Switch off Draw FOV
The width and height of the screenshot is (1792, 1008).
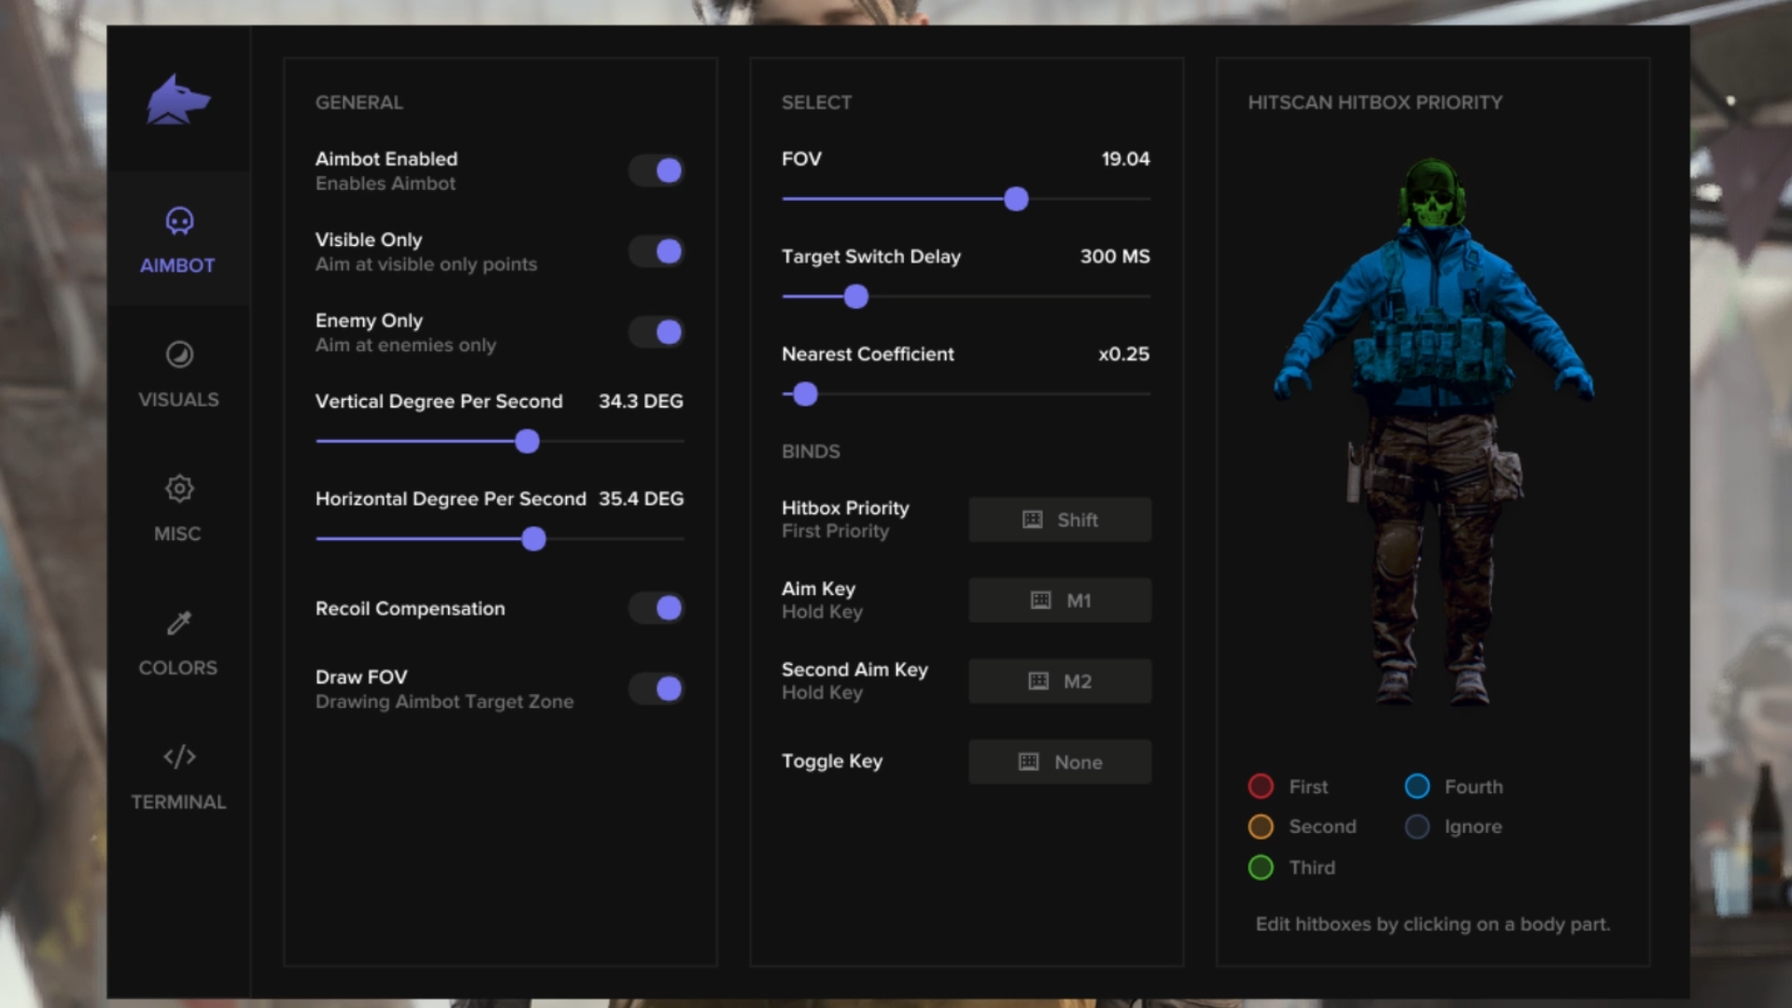pyautogui.click(x=657, y=689)
